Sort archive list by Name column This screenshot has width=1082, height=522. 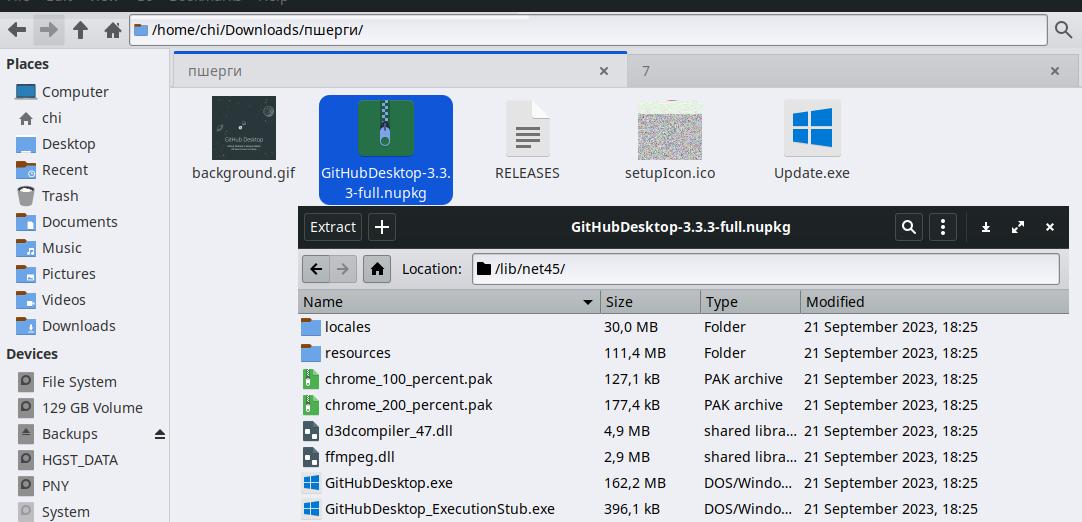449,302
